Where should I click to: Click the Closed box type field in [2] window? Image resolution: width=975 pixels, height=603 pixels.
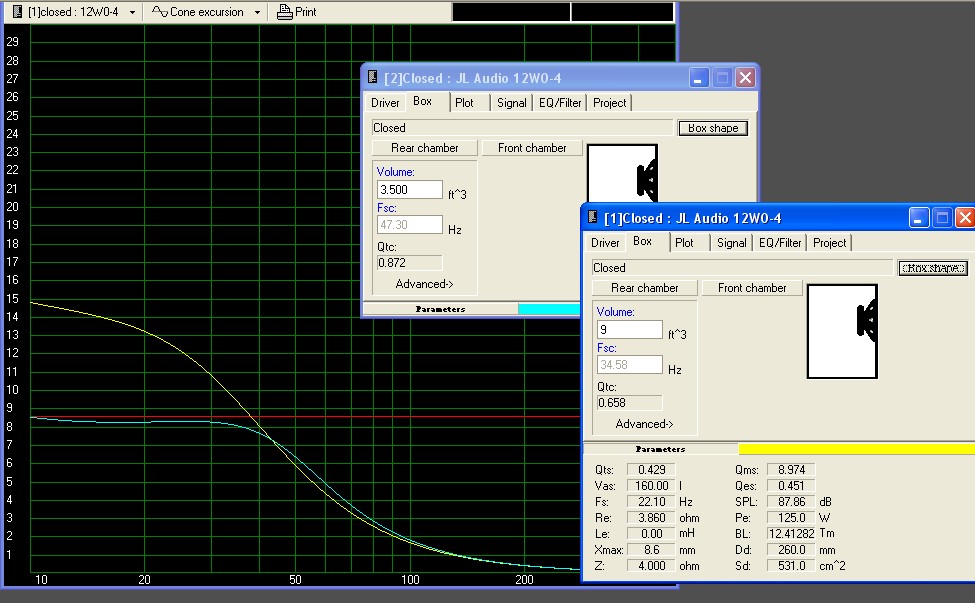522,128
